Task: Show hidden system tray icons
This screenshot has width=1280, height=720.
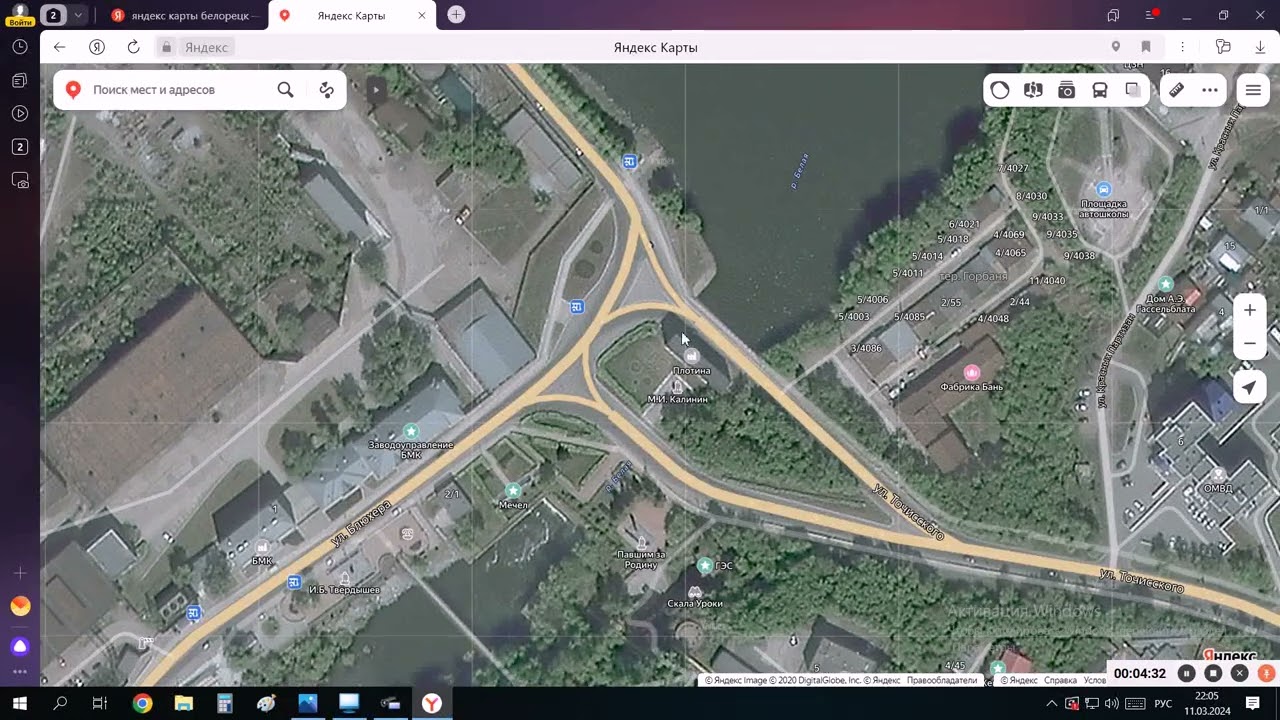Action: click(x=1051, y=704)
